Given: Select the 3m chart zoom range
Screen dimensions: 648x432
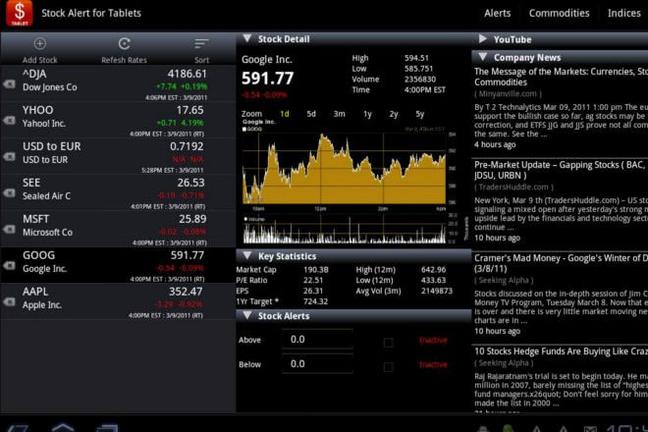Looking at the screenshot, I should [x=339, y=114].
